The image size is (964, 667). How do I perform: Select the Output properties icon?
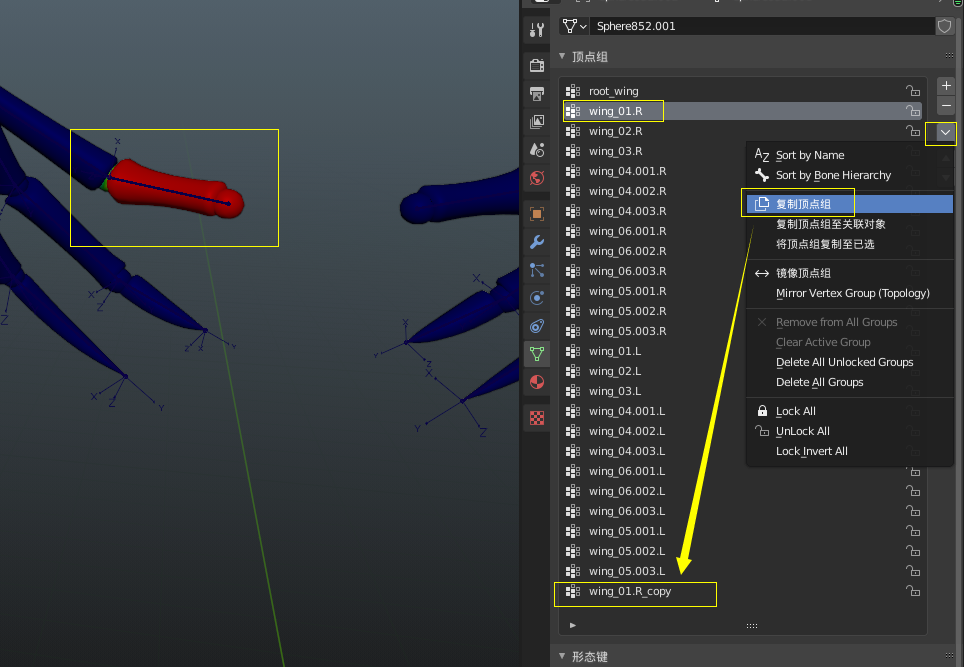click(x=537, y=94)
